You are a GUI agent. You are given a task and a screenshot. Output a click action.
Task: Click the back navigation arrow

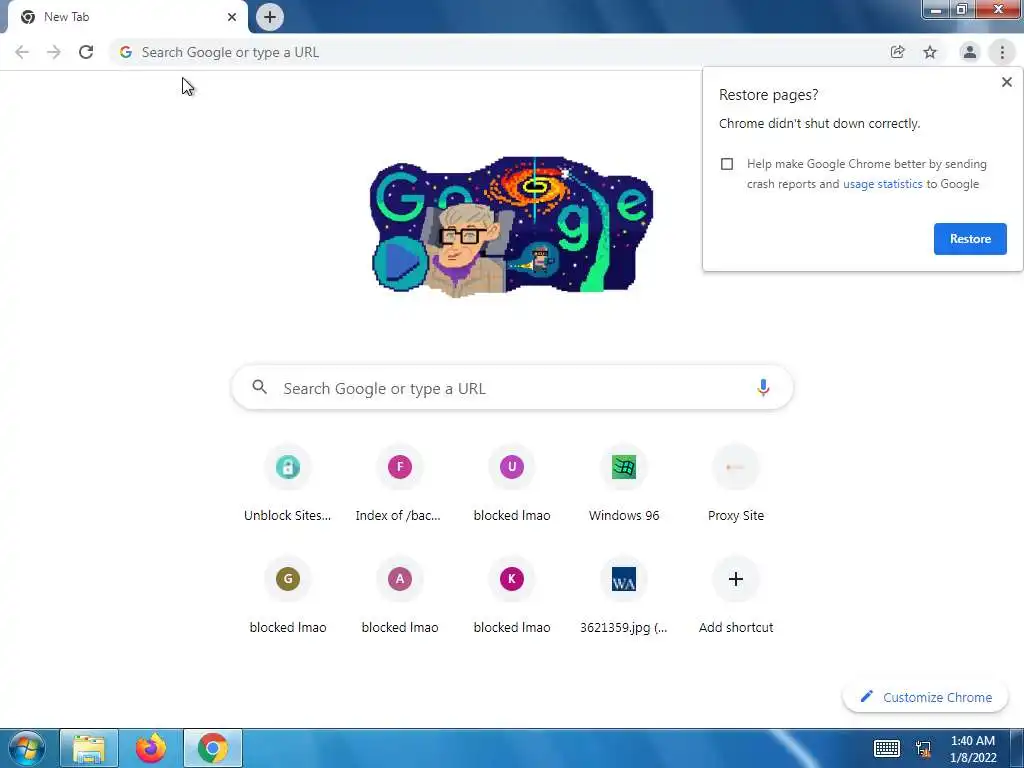click(x=22, y=52)
